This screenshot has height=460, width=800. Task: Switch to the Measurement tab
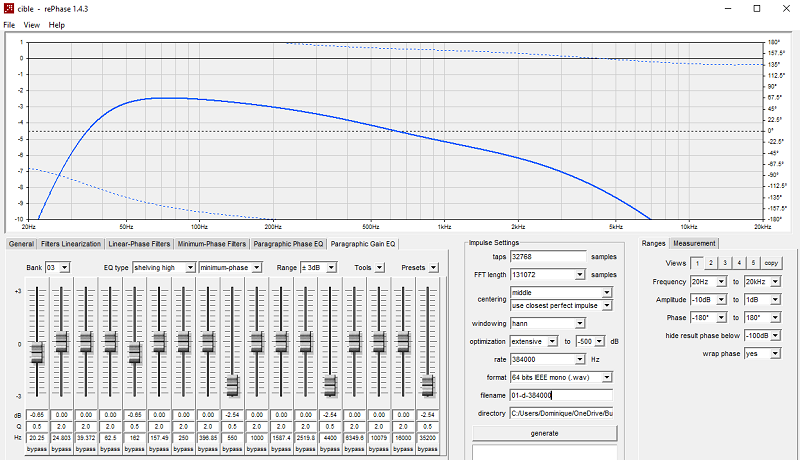point(694,243)
